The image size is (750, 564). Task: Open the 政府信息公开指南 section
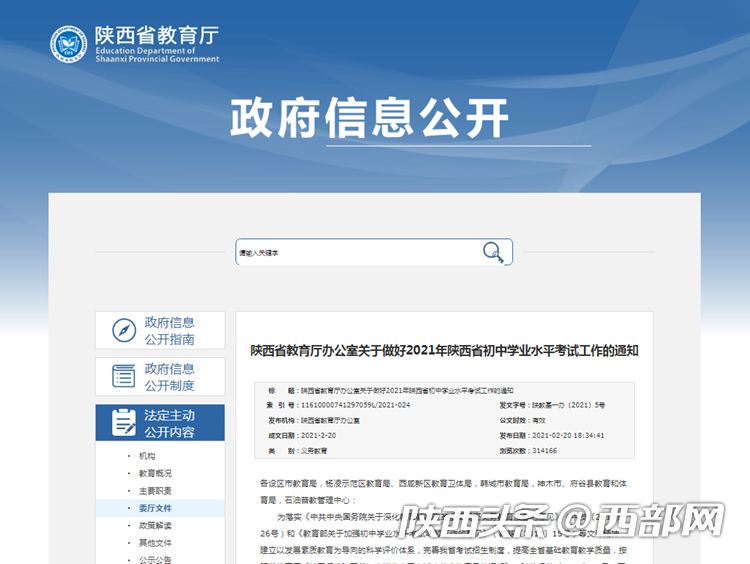pyautogui.click(x=169, y=330)
